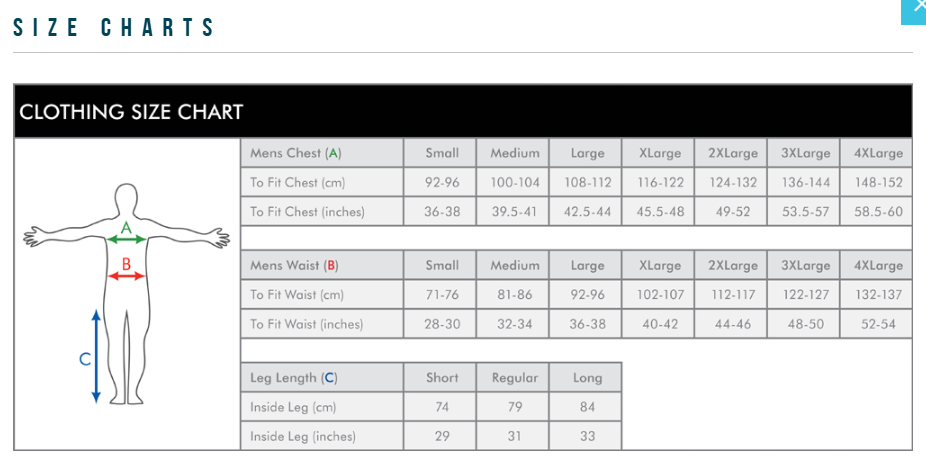Click the blue leg length arrow C
This screenshot has width=926, height=466.
click(x=96, y=356)
